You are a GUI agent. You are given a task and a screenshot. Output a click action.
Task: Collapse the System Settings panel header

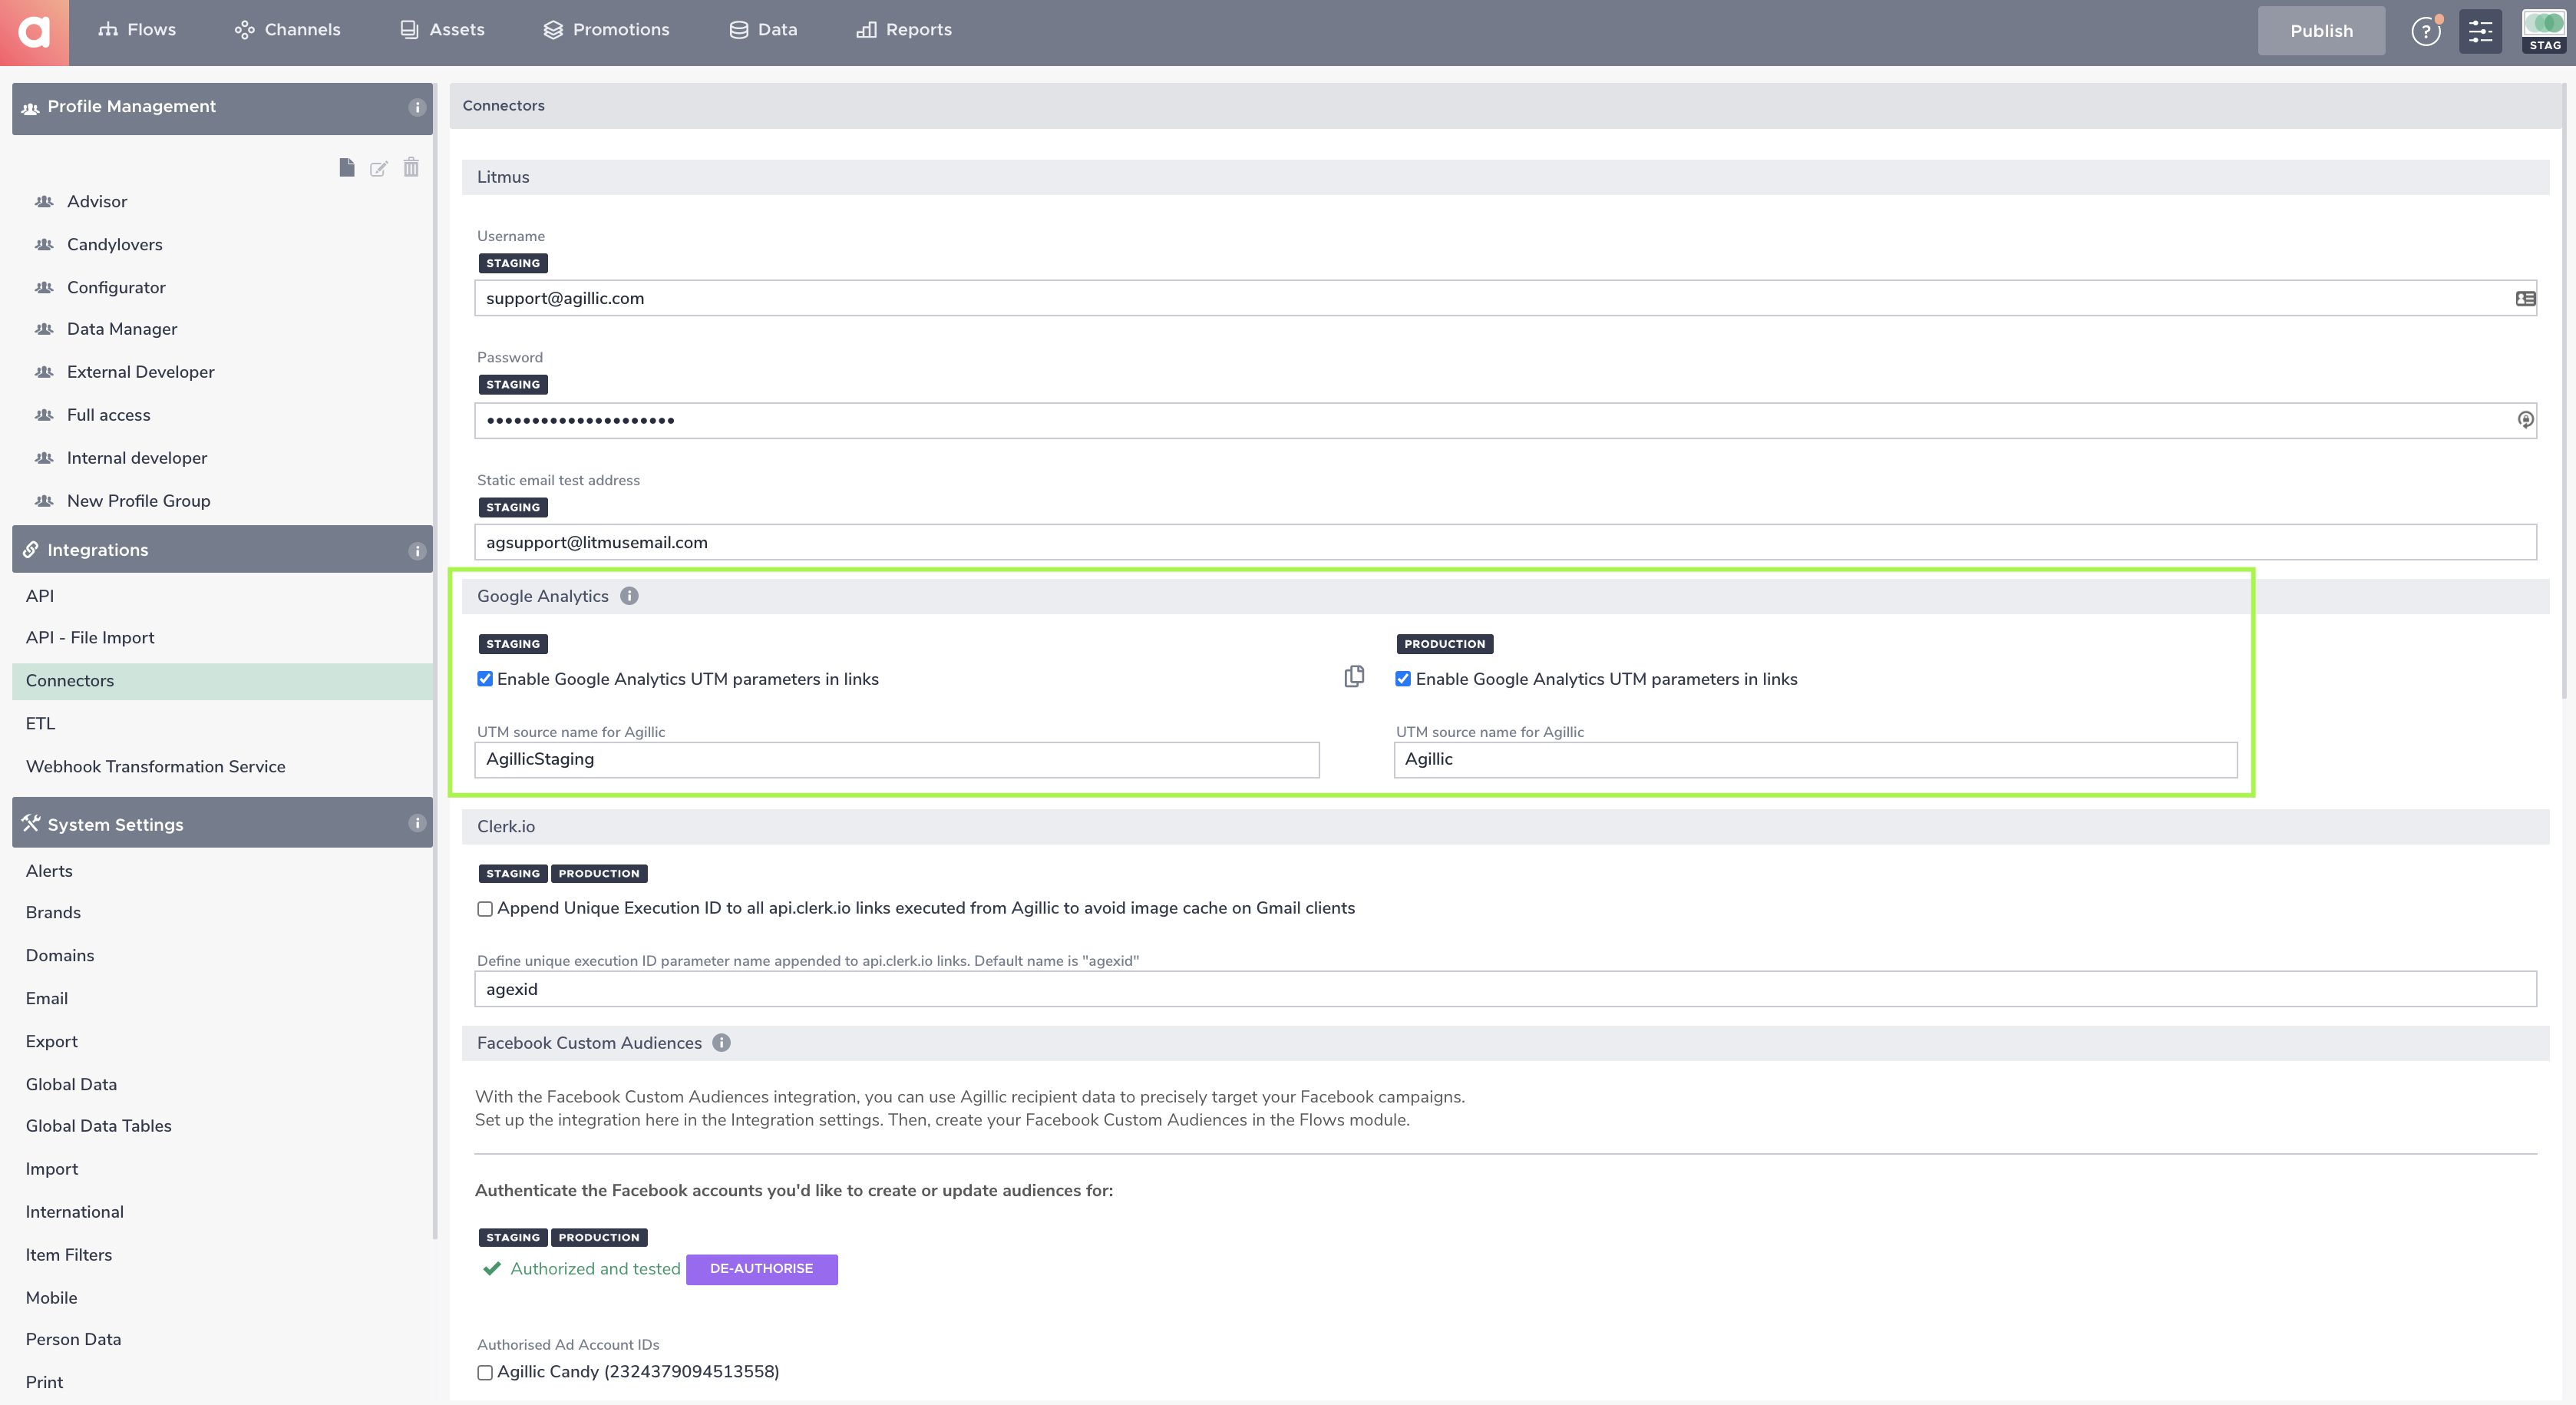point(222,824)
